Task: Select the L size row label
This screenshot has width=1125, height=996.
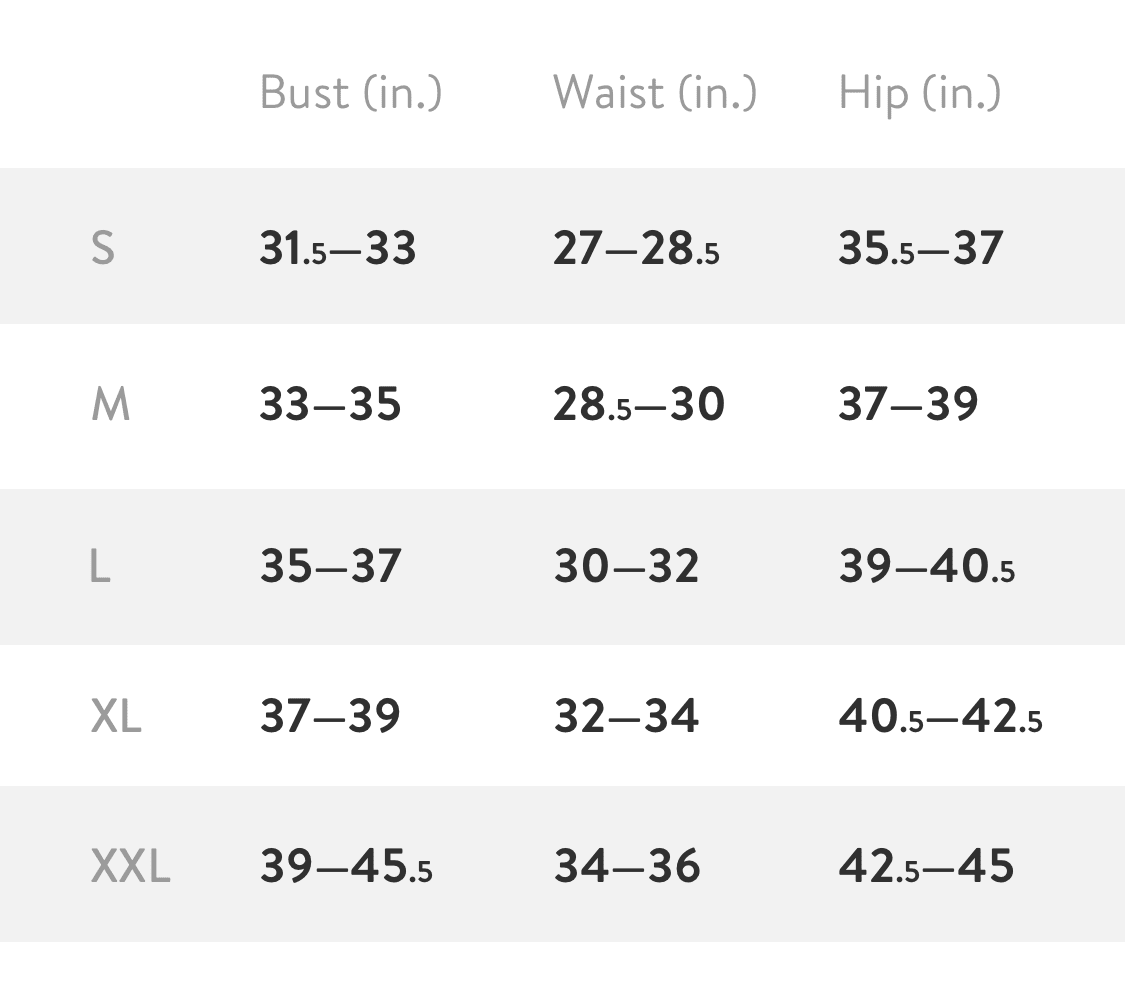Action: click(x=100, y=567)
